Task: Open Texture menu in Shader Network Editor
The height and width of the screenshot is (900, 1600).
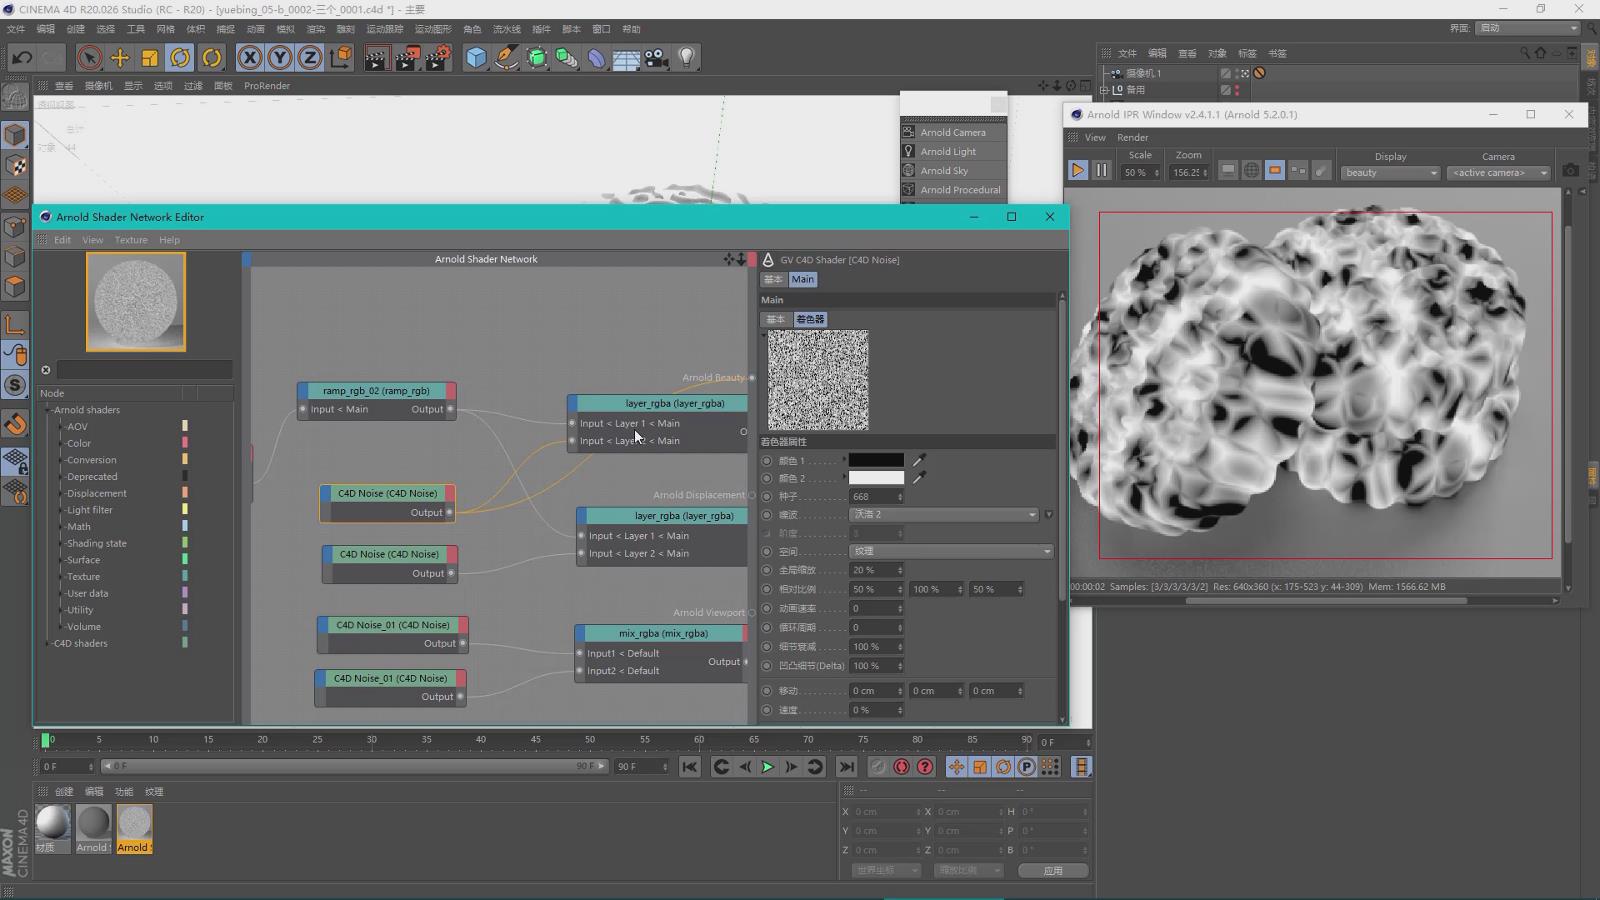Action: 131,240
